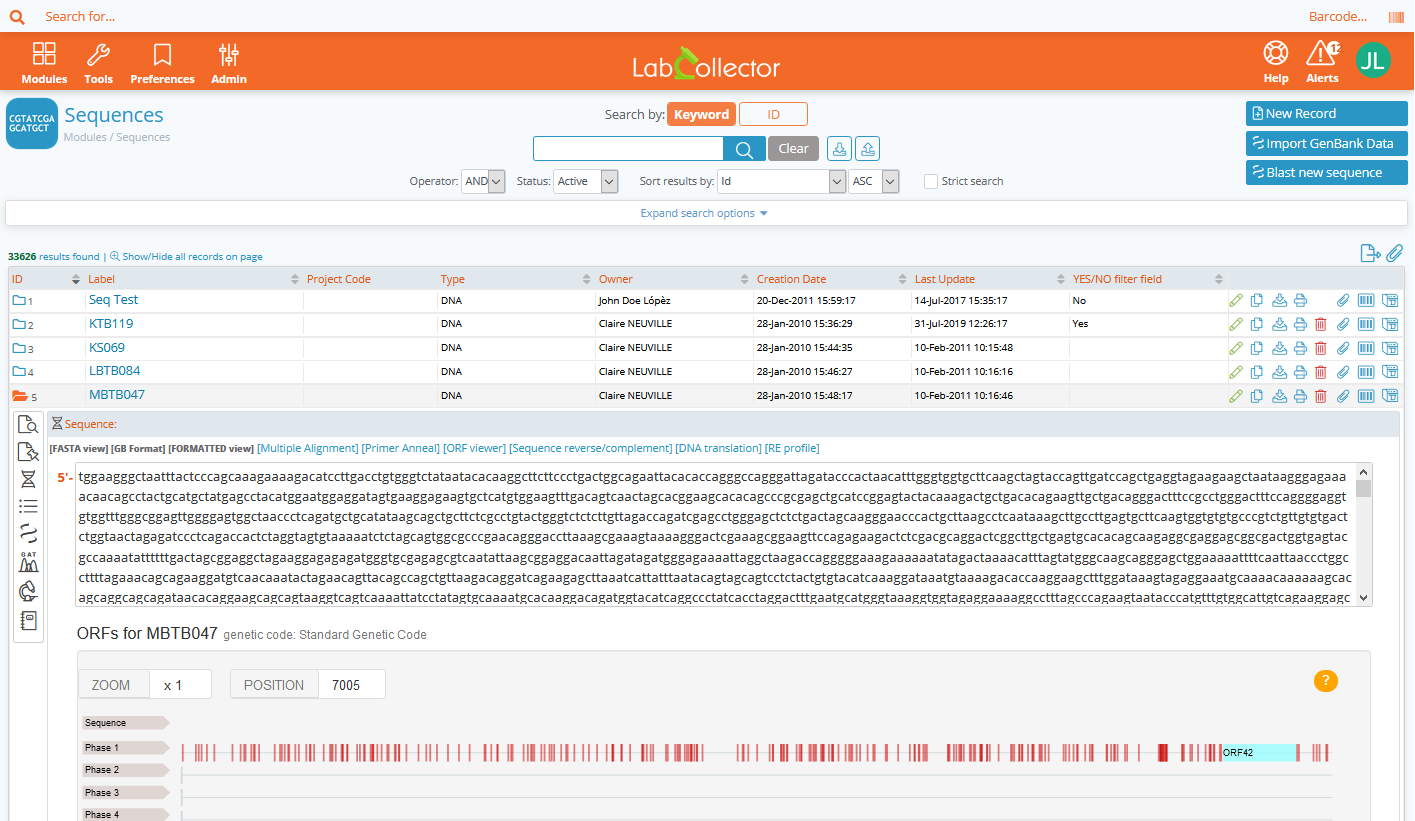The height and width of the screenshot is (821, 1415).
Task: Expand the search options panel
Action: coord(704,213)
